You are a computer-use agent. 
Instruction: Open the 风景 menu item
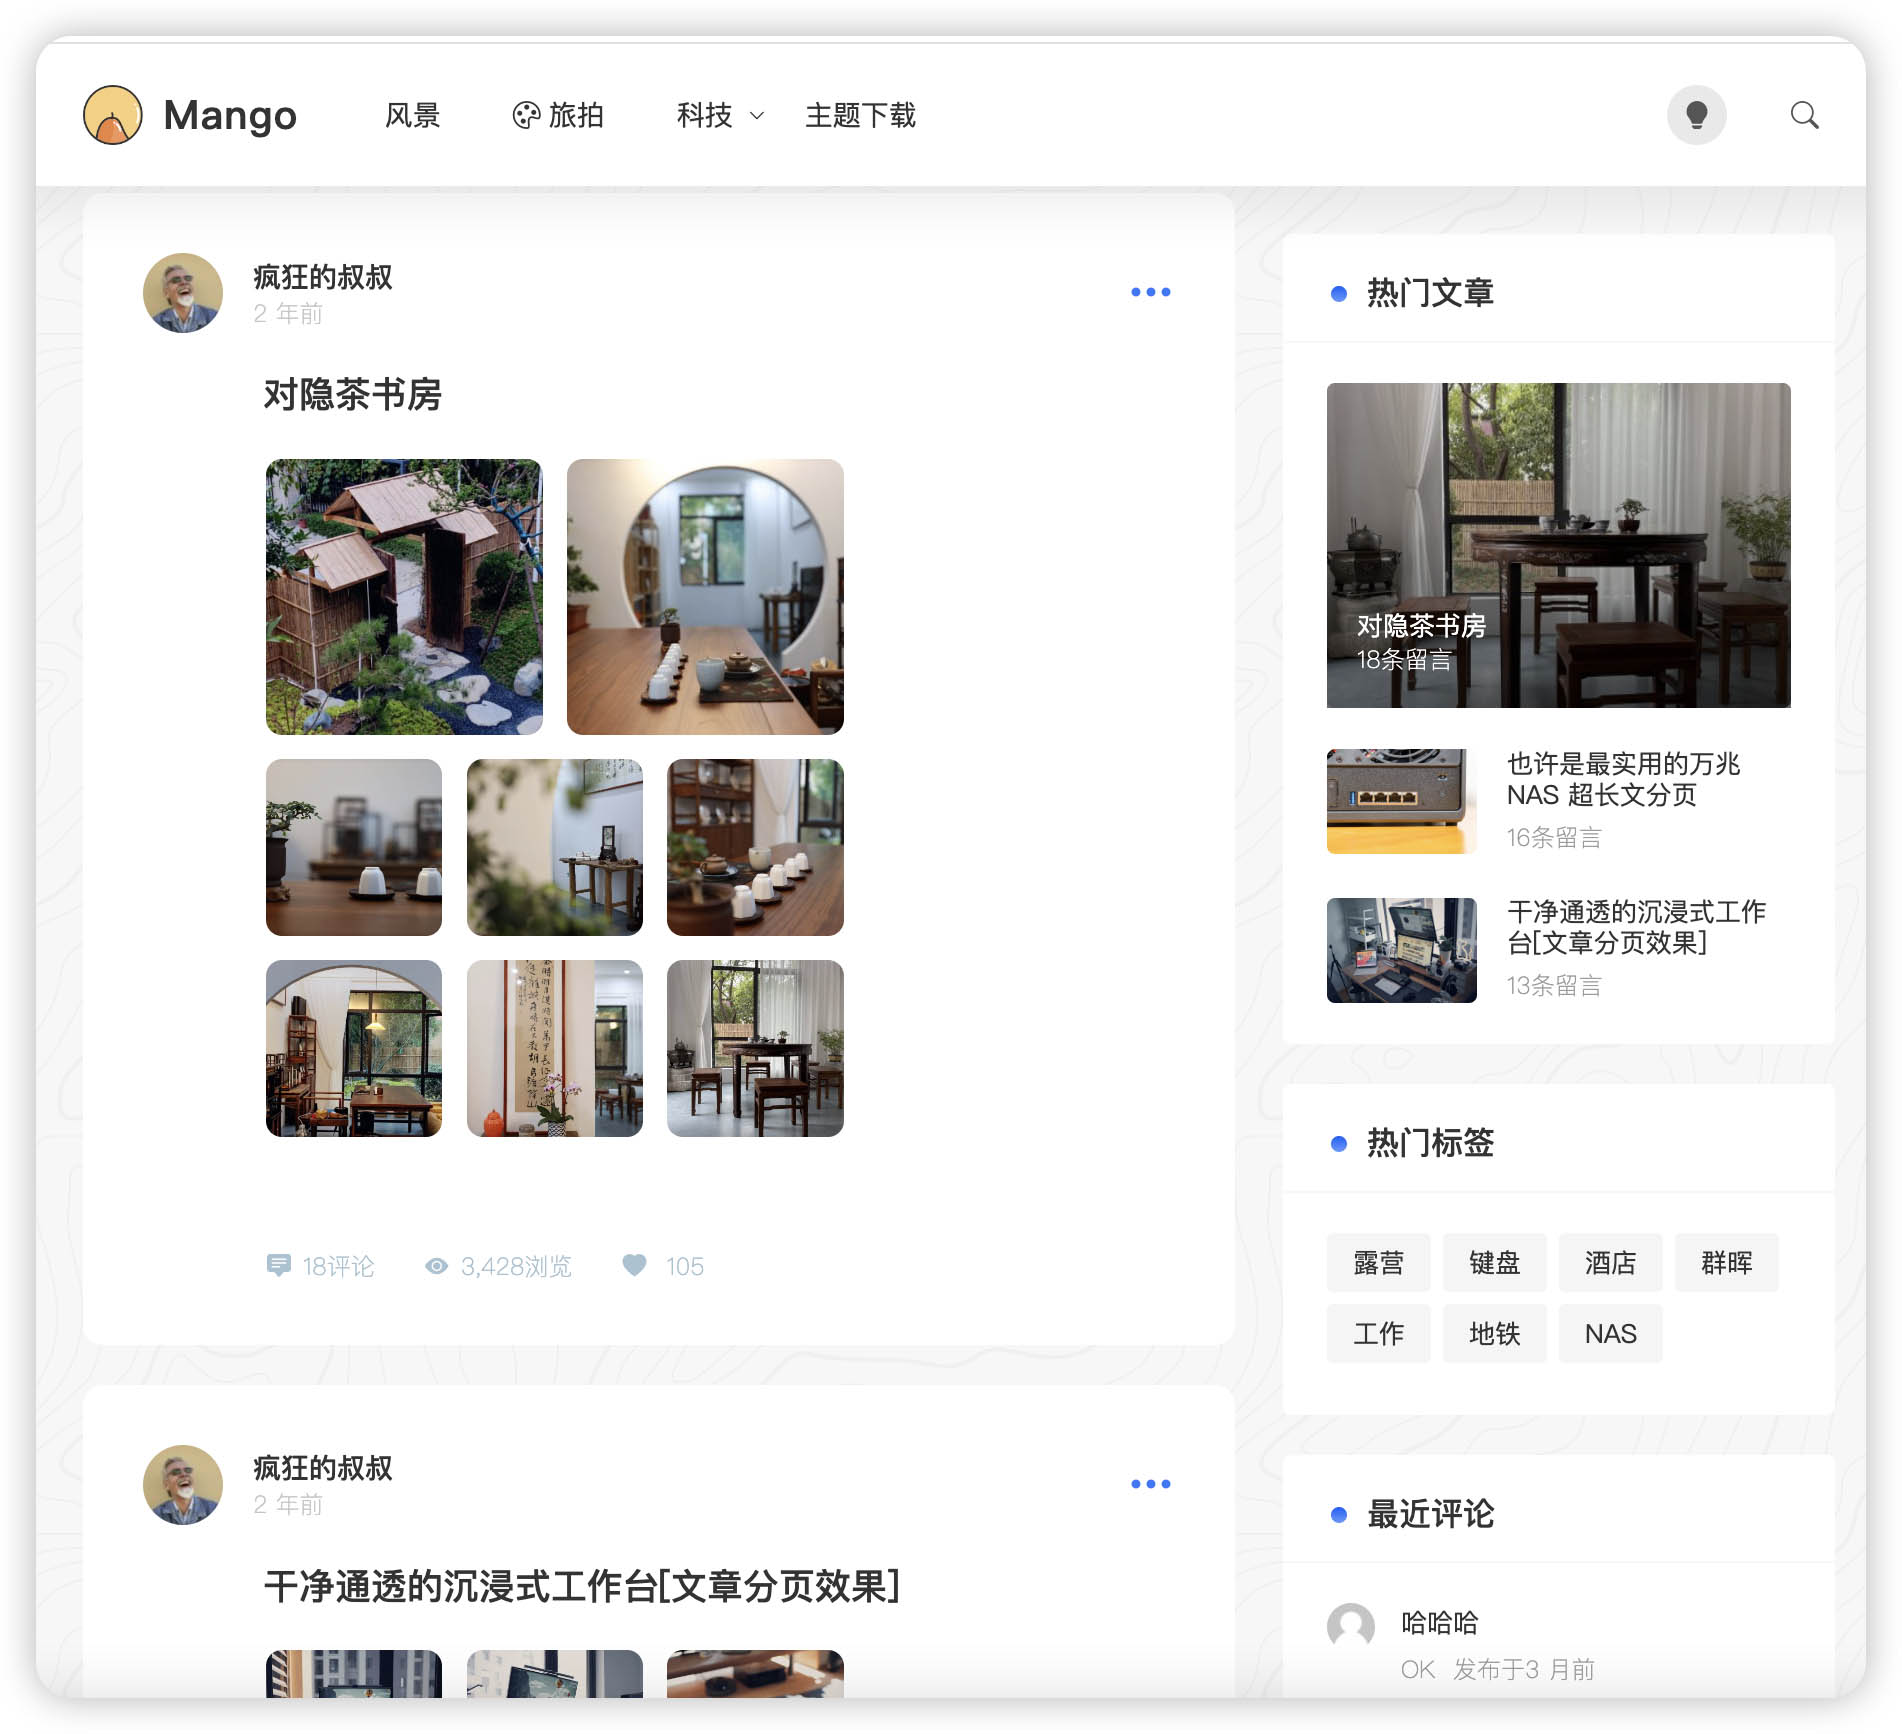point(413,116)
